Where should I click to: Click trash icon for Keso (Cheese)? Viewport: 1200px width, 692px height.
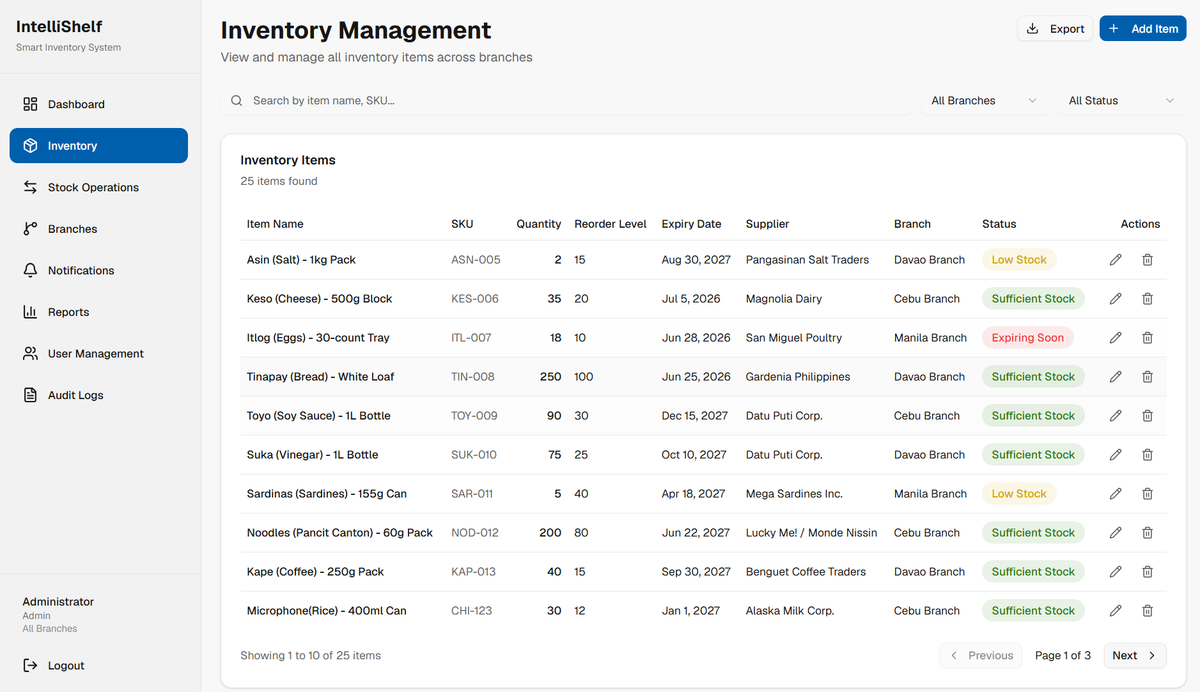click(1147, 299)
